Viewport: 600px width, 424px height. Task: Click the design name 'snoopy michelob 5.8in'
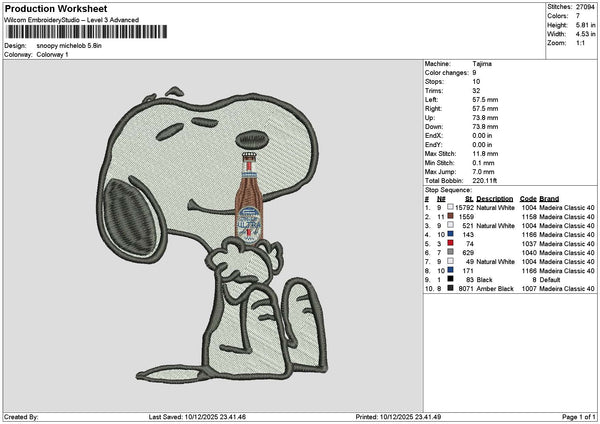[x=69, y=46]
